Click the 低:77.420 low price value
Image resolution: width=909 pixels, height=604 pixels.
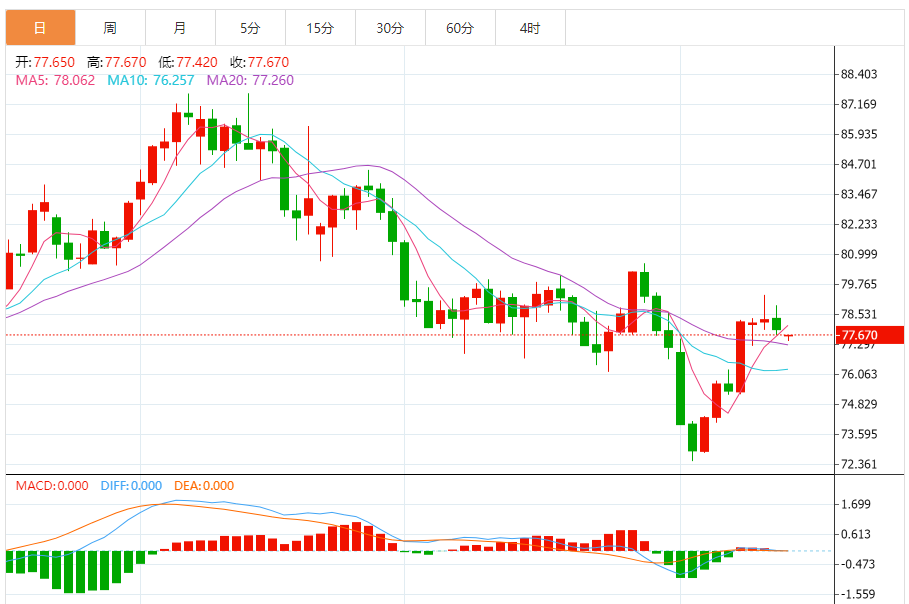click(188, 62)
